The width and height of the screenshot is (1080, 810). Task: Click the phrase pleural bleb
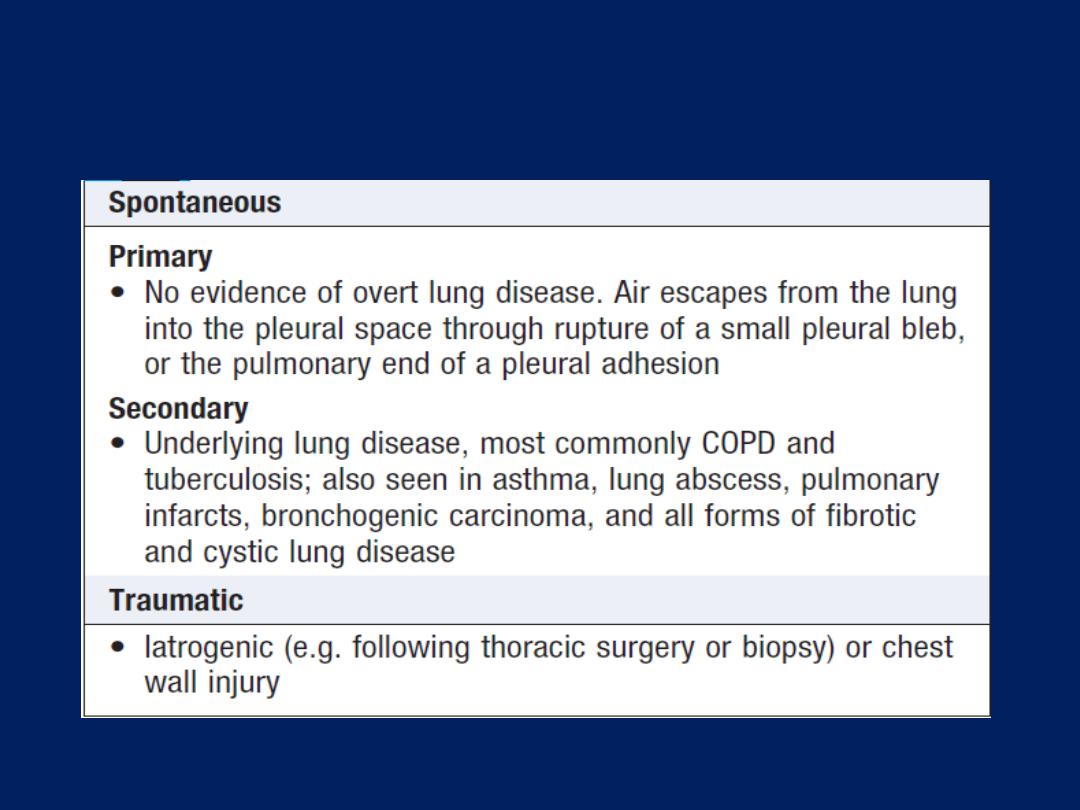[883, 329]
